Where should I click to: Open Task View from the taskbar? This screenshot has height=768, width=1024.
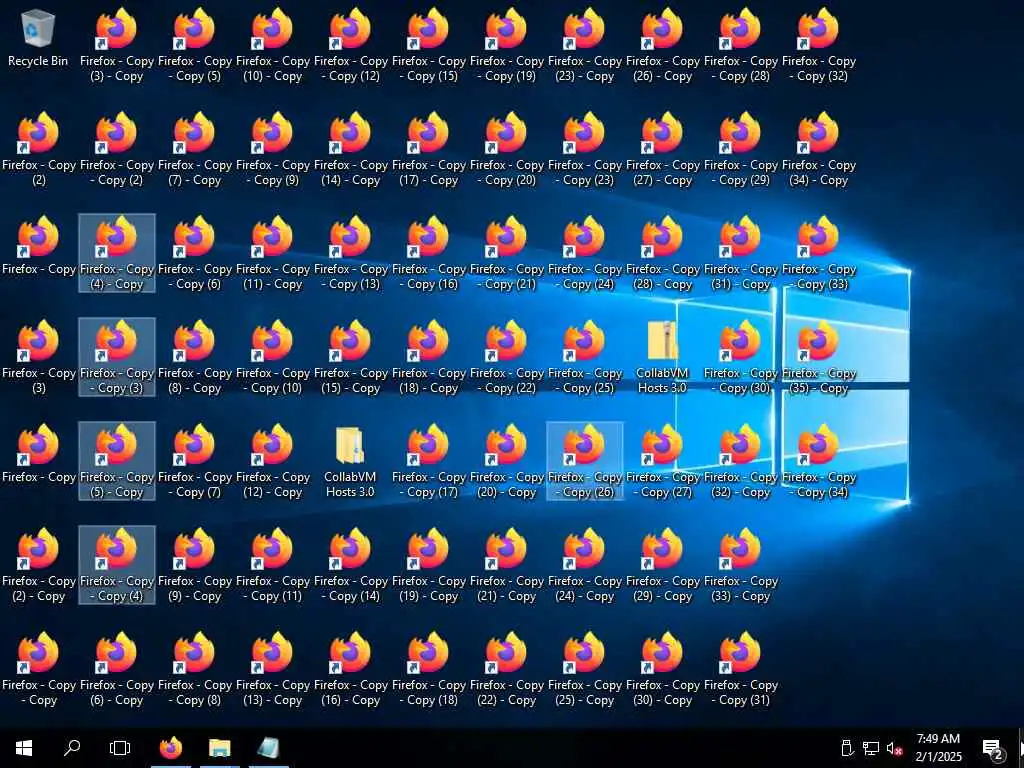click(120, 748)
